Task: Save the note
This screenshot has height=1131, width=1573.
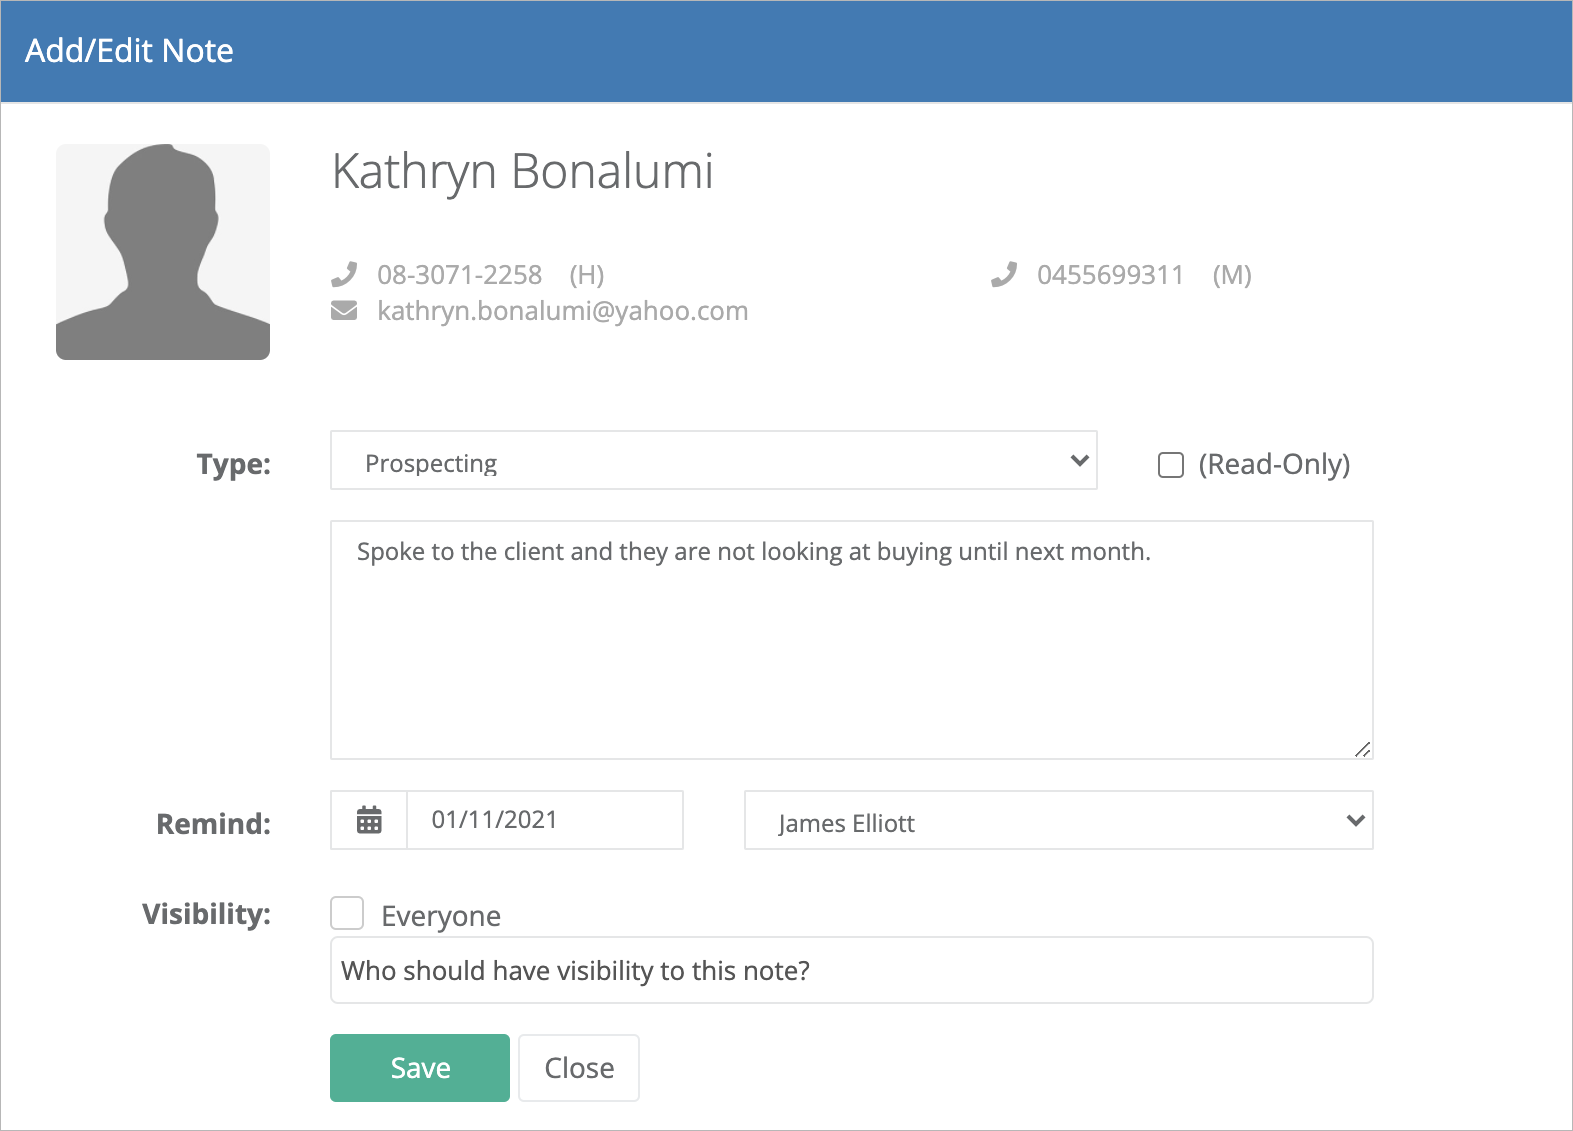Action: coord(420,1068)
